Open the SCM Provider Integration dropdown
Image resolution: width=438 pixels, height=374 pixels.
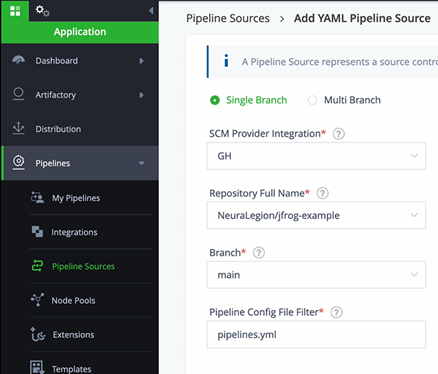tap(316, 156)
